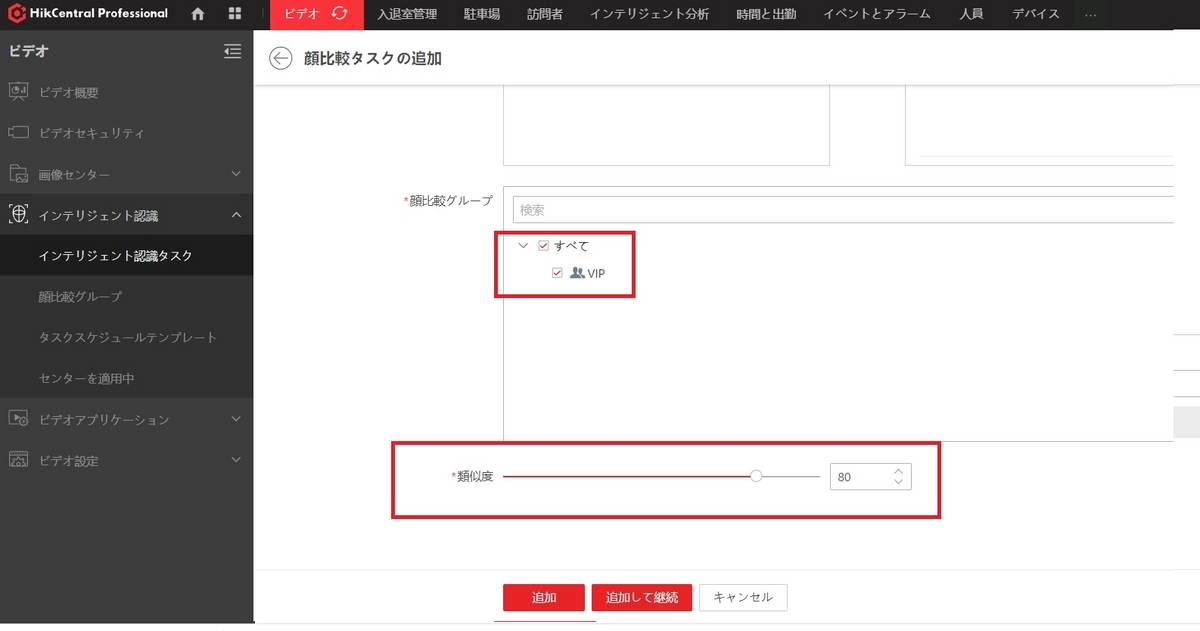The height and width of the screenshot is (631, 1200).
Task: Click the VIP group people icon
Action: [577, 273]
